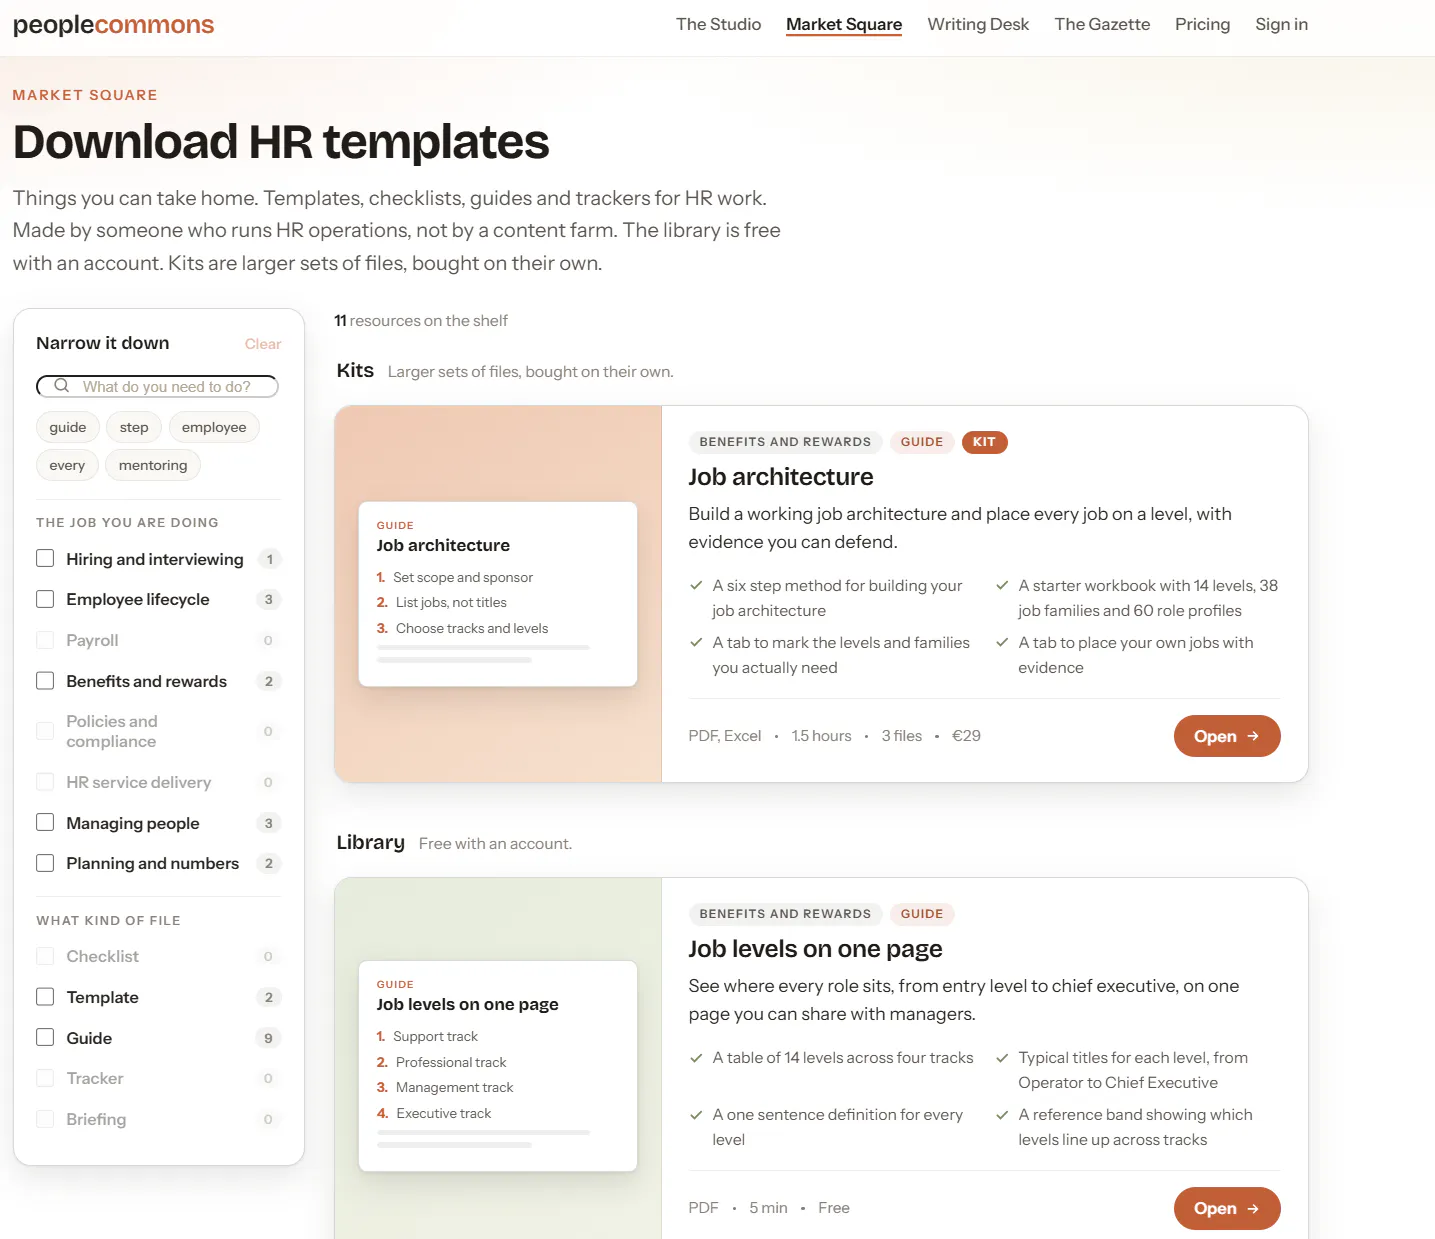Image resolution: width=1435 pixels, height=1239 pixels.
Task: Click the '€29' price text
Action: pyautogui.click(x=966, y=736)
